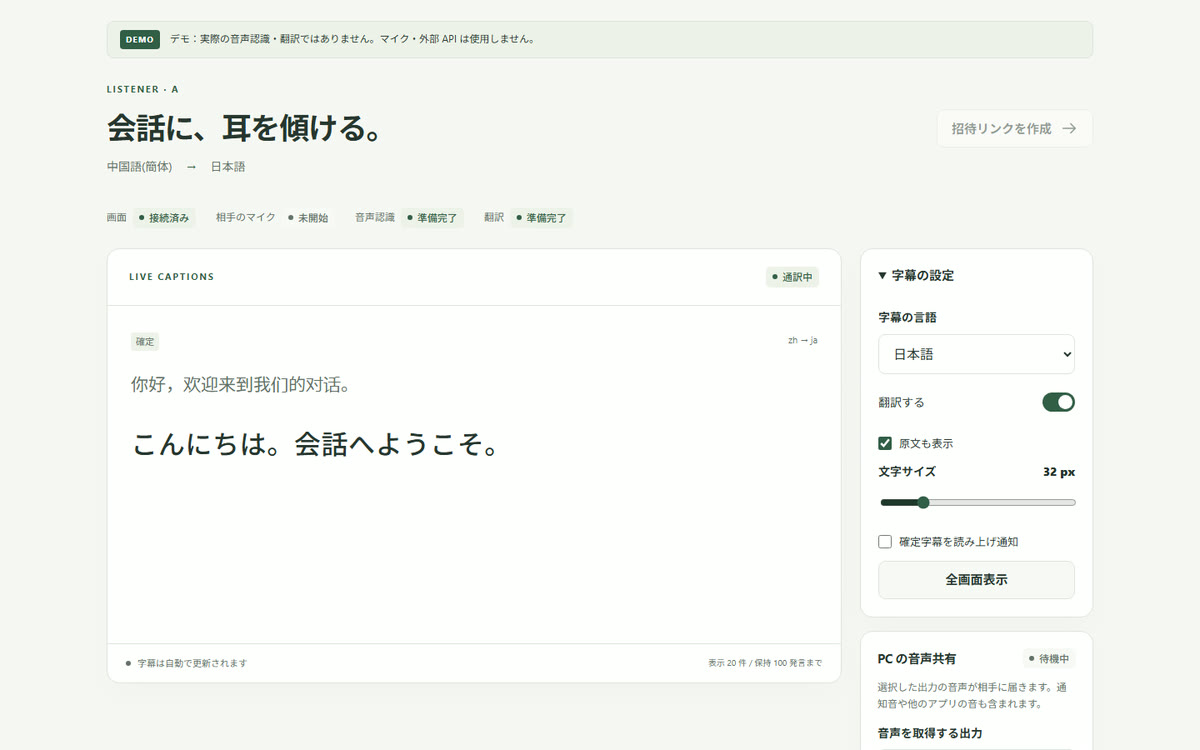Click the arrow icon in 招待リンクを作成
Screen dimensions: 1200x750
1069,129
